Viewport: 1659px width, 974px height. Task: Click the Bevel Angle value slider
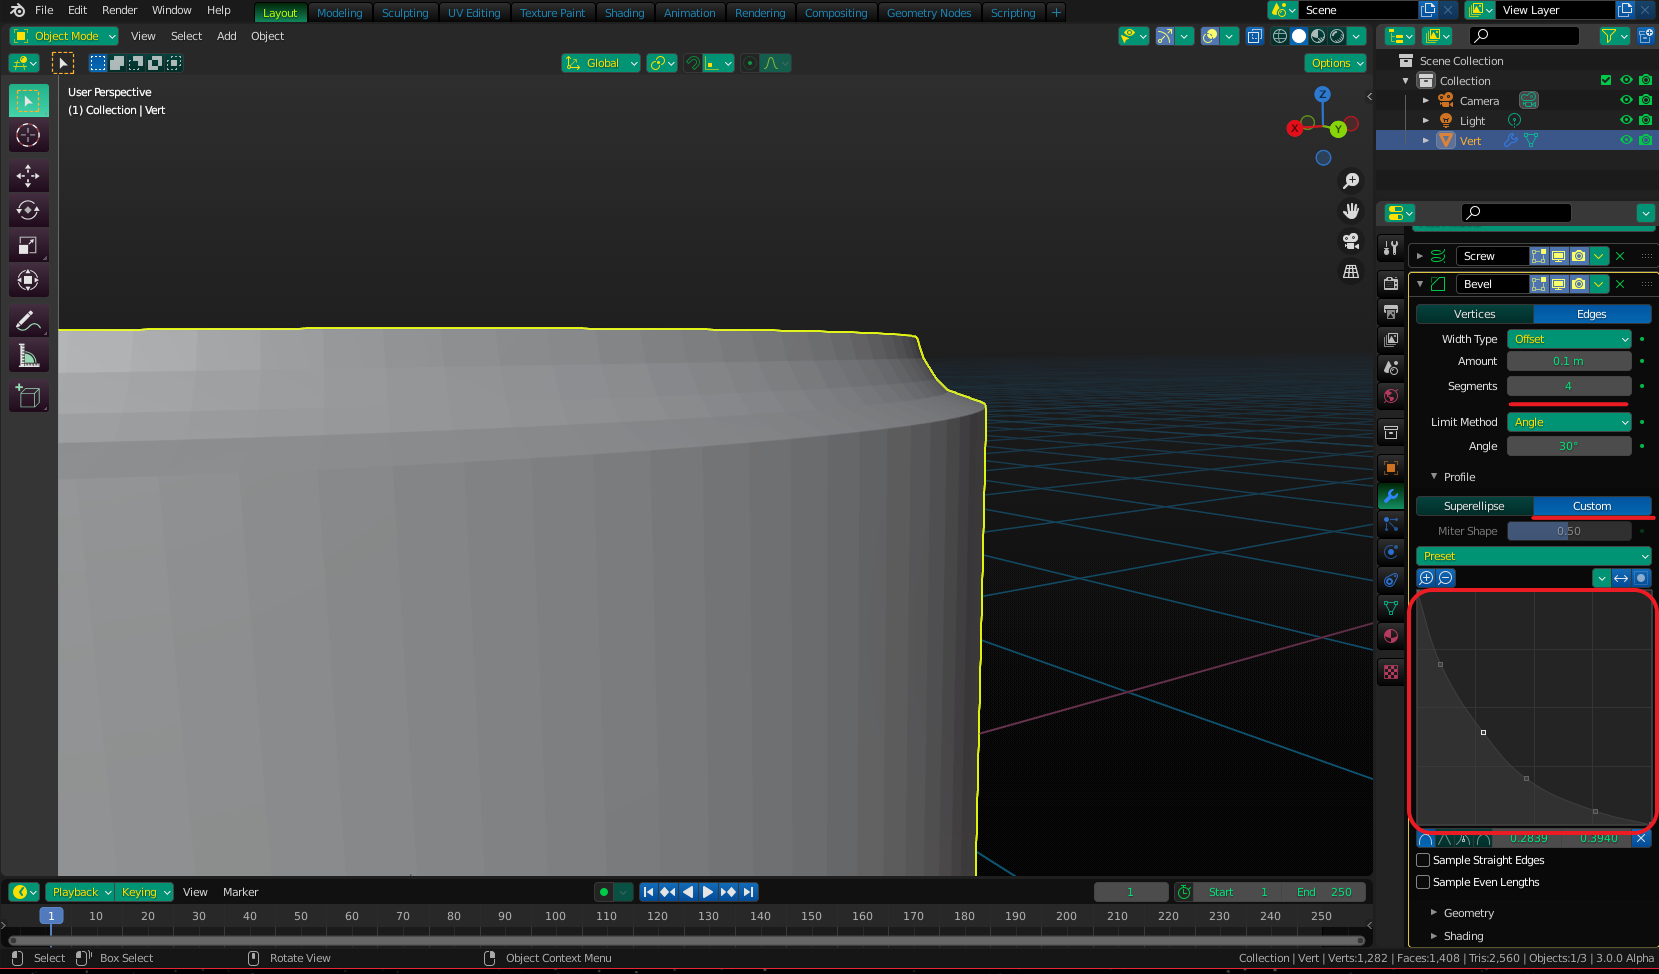[1569, 446]
